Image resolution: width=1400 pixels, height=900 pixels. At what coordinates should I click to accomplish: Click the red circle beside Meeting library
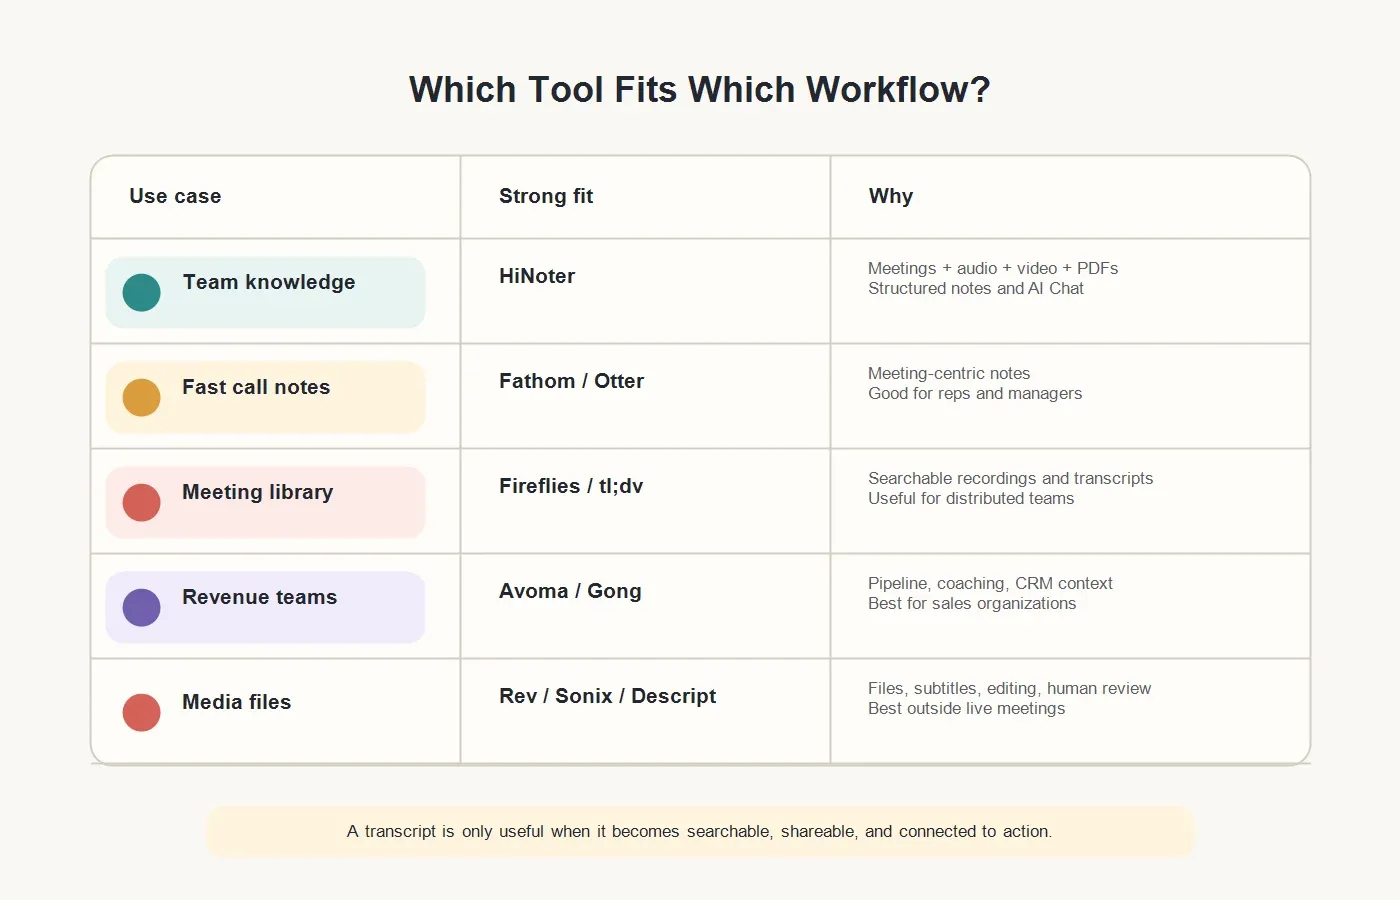point(141,502)
